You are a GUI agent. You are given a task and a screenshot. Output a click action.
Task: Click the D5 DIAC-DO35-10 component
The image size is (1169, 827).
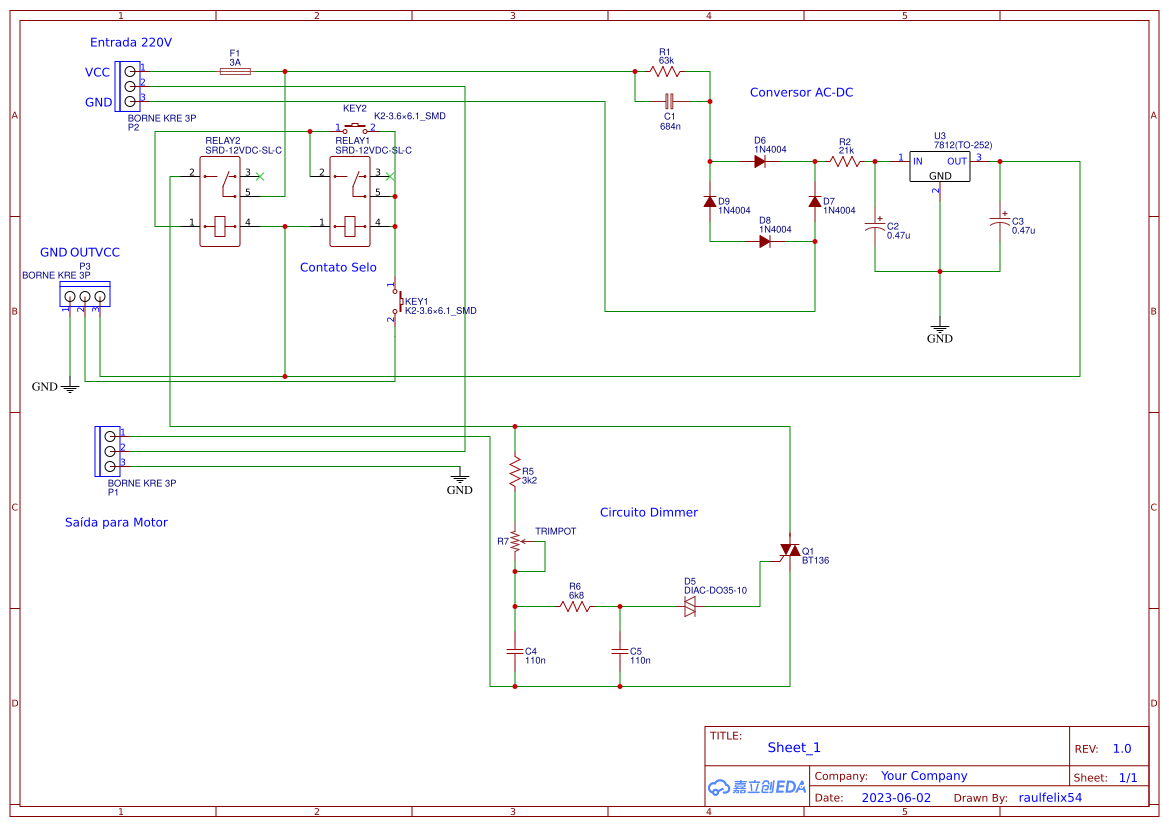coord(688,605)
